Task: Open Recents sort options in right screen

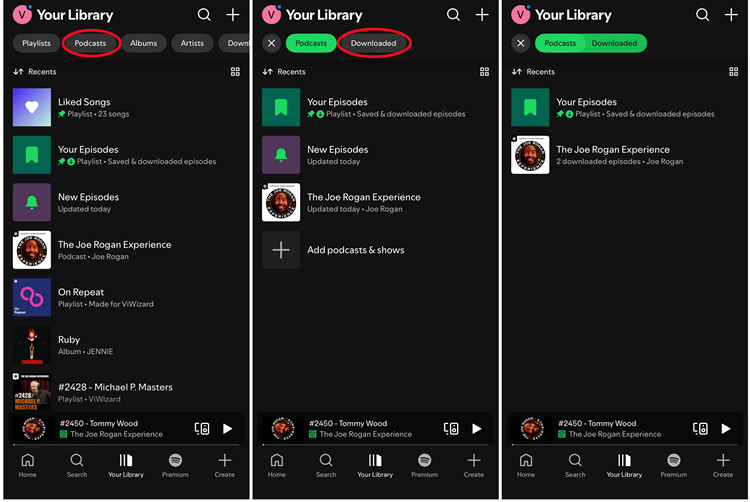Action: (x=533, y=72)
